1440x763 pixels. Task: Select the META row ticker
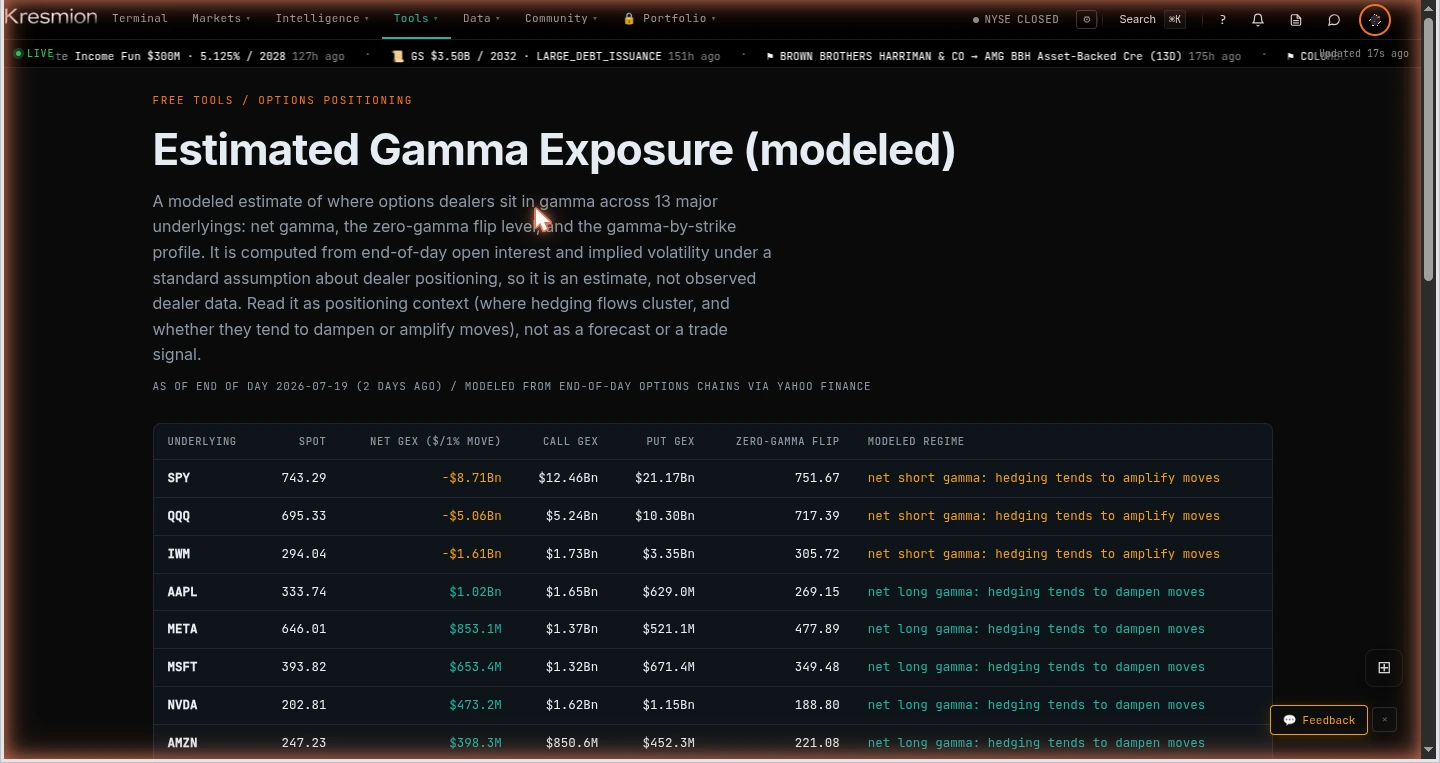point(182,629)
